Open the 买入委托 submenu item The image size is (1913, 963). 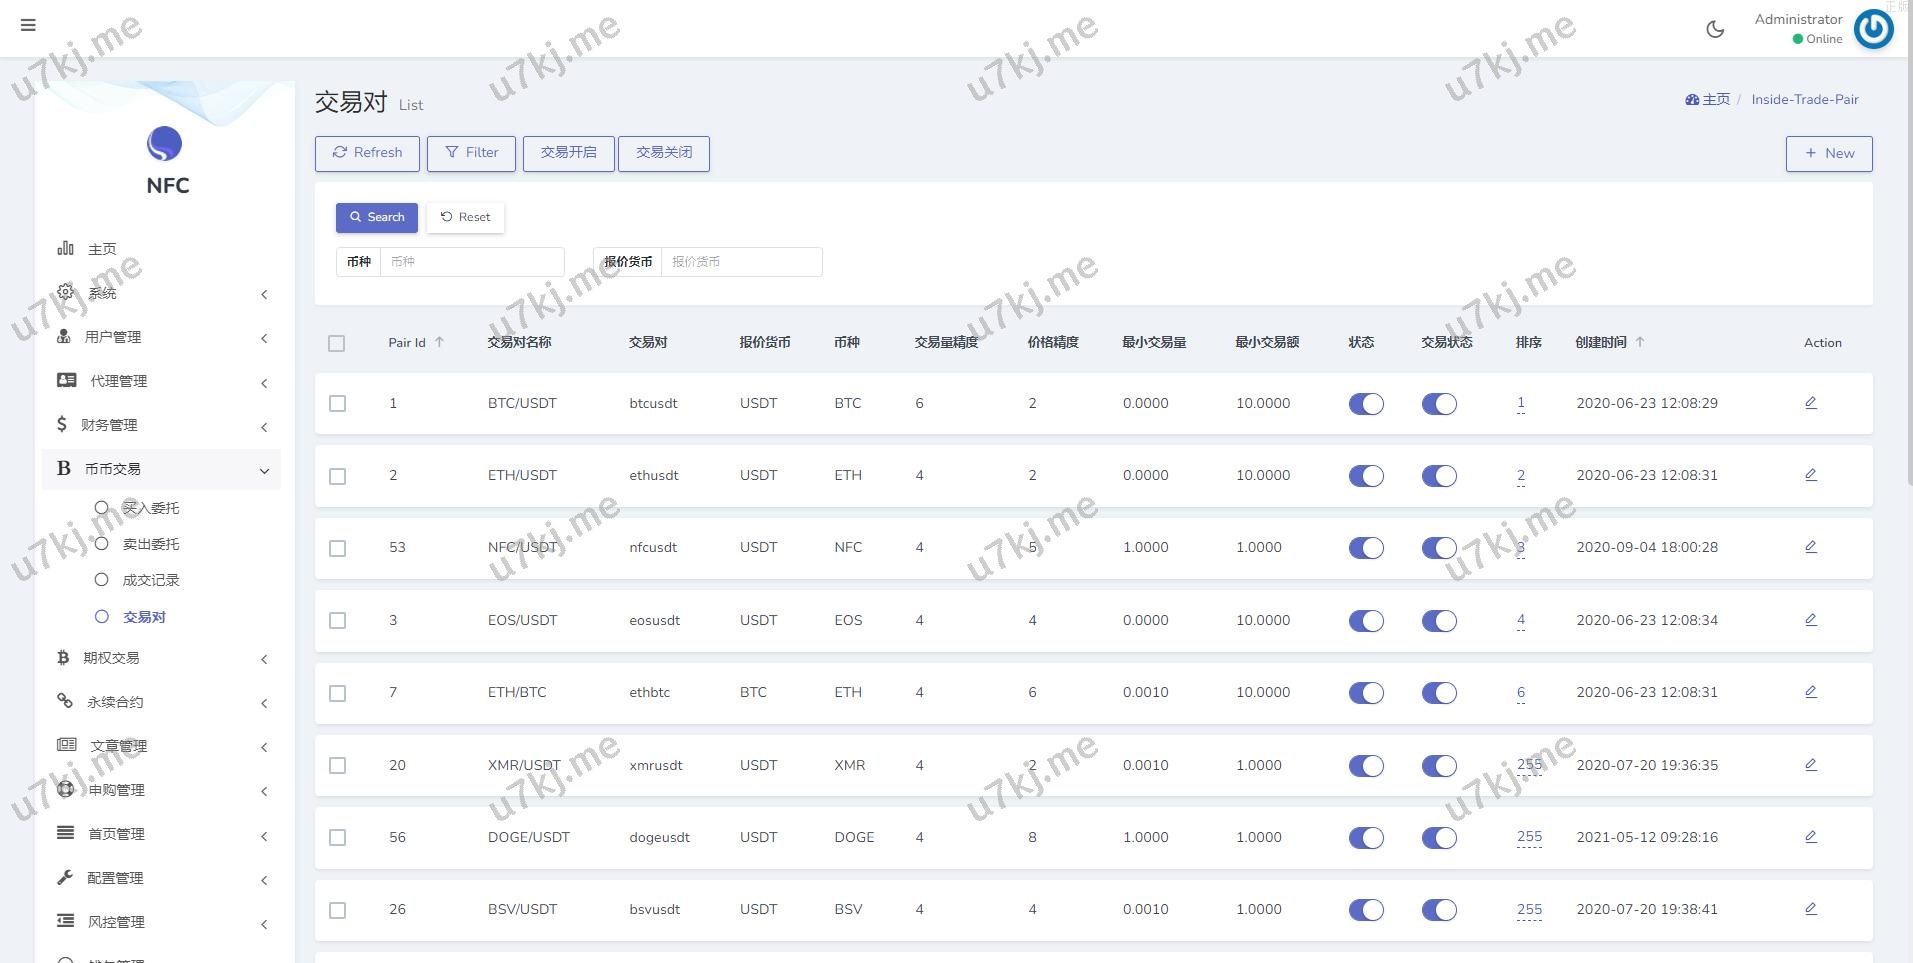tap(150, 508)
